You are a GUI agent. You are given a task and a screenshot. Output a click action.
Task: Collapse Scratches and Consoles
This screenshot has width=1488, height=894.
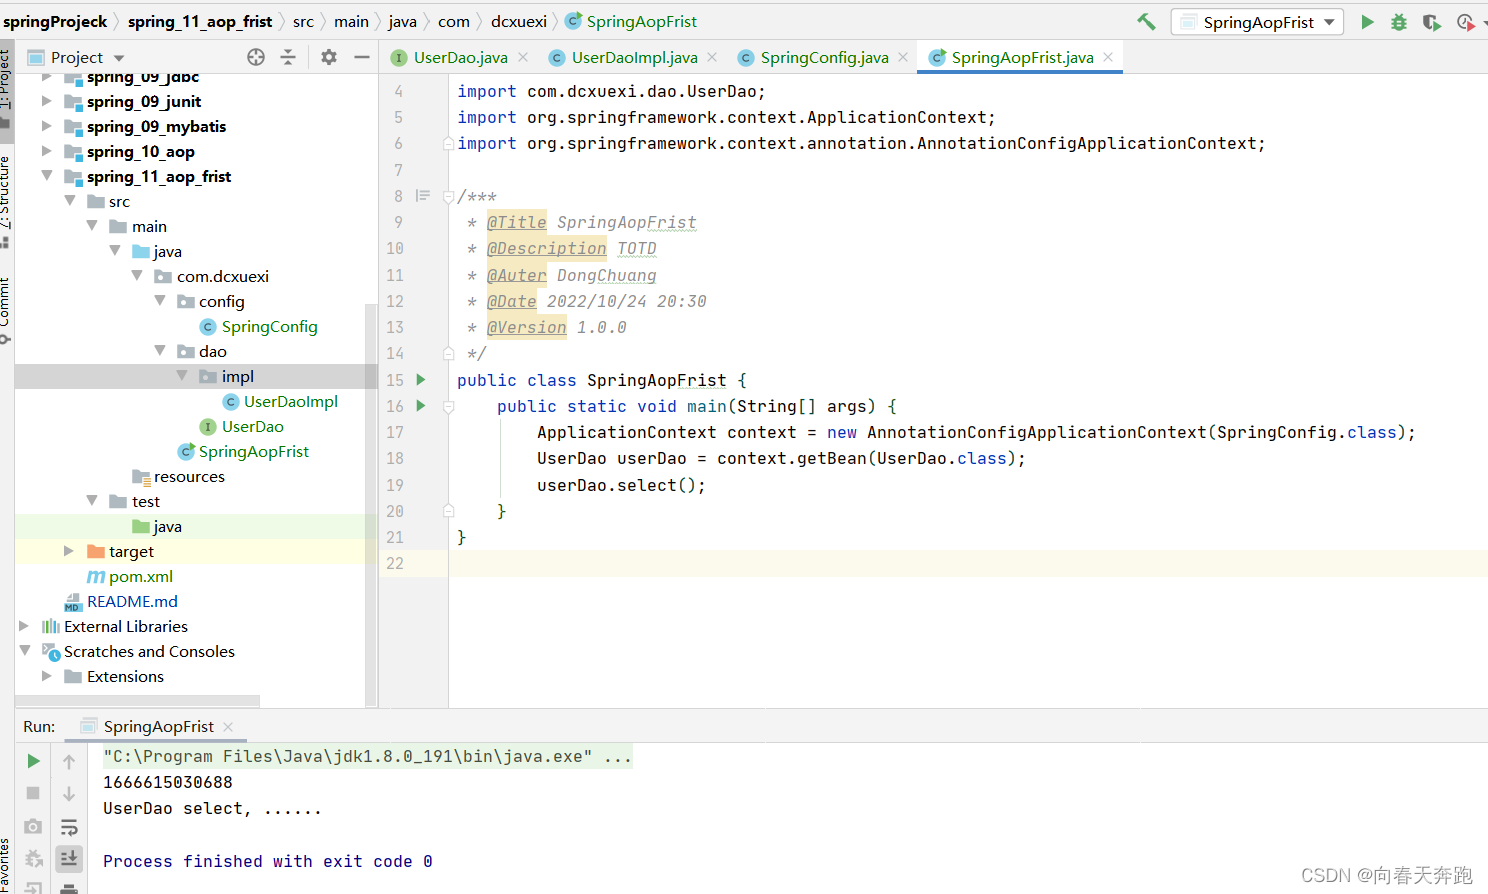(x=24, y=651)
